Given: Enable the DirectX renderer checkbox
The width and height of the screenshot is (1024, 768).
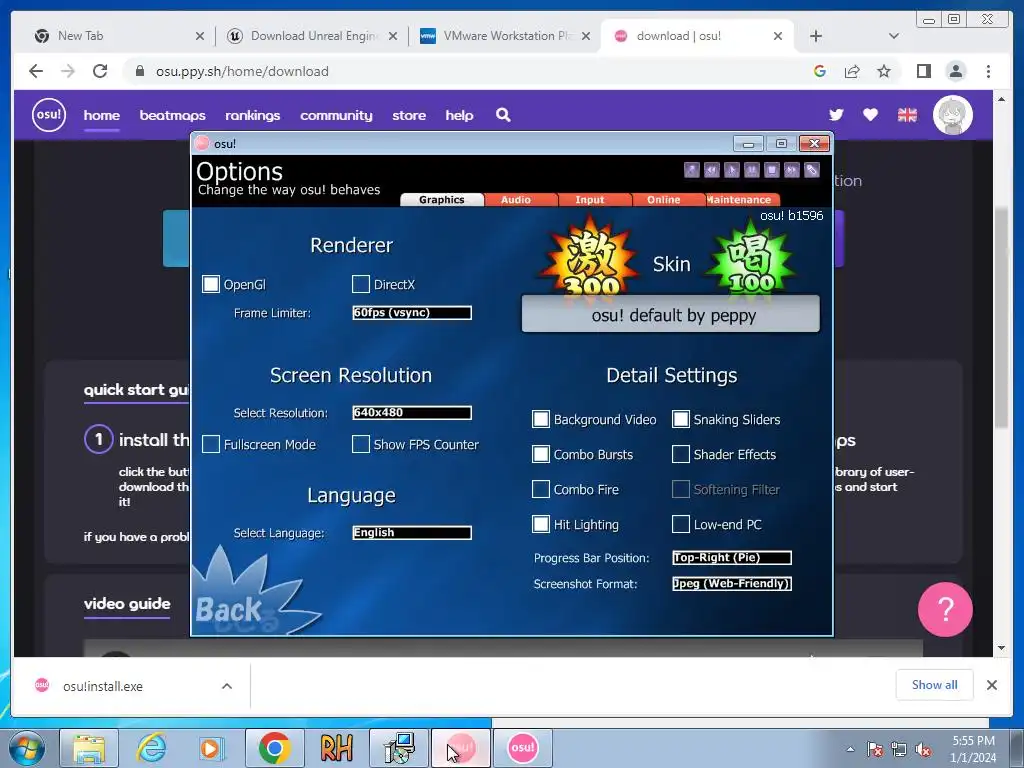Looking at the screenshot, I should tap(360, 284).
